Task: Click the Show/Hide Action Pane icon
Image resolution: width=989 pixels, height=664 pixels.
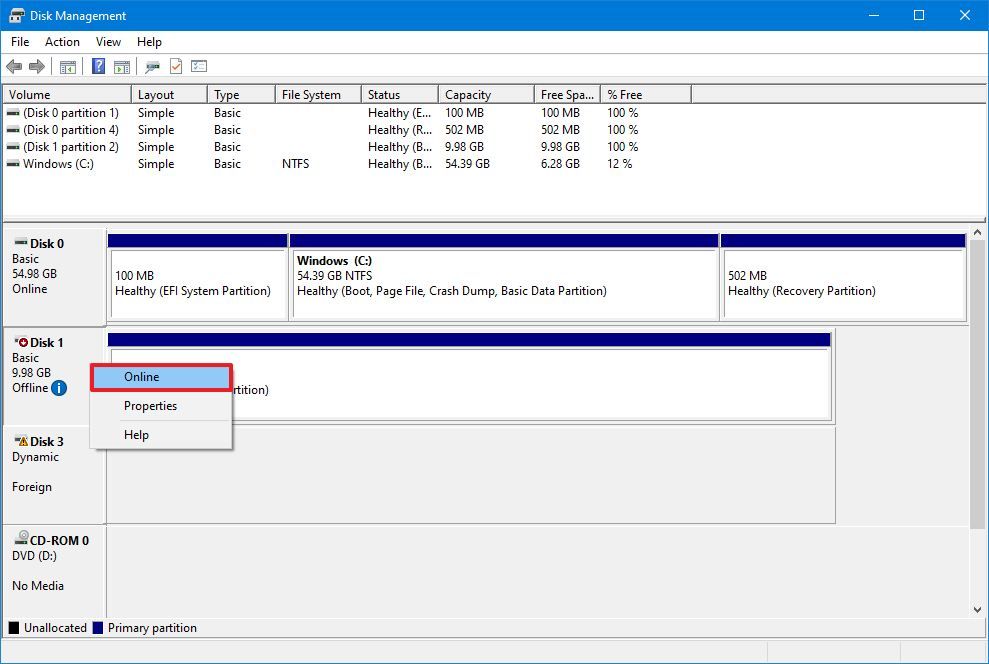Action: click(121, 67)
